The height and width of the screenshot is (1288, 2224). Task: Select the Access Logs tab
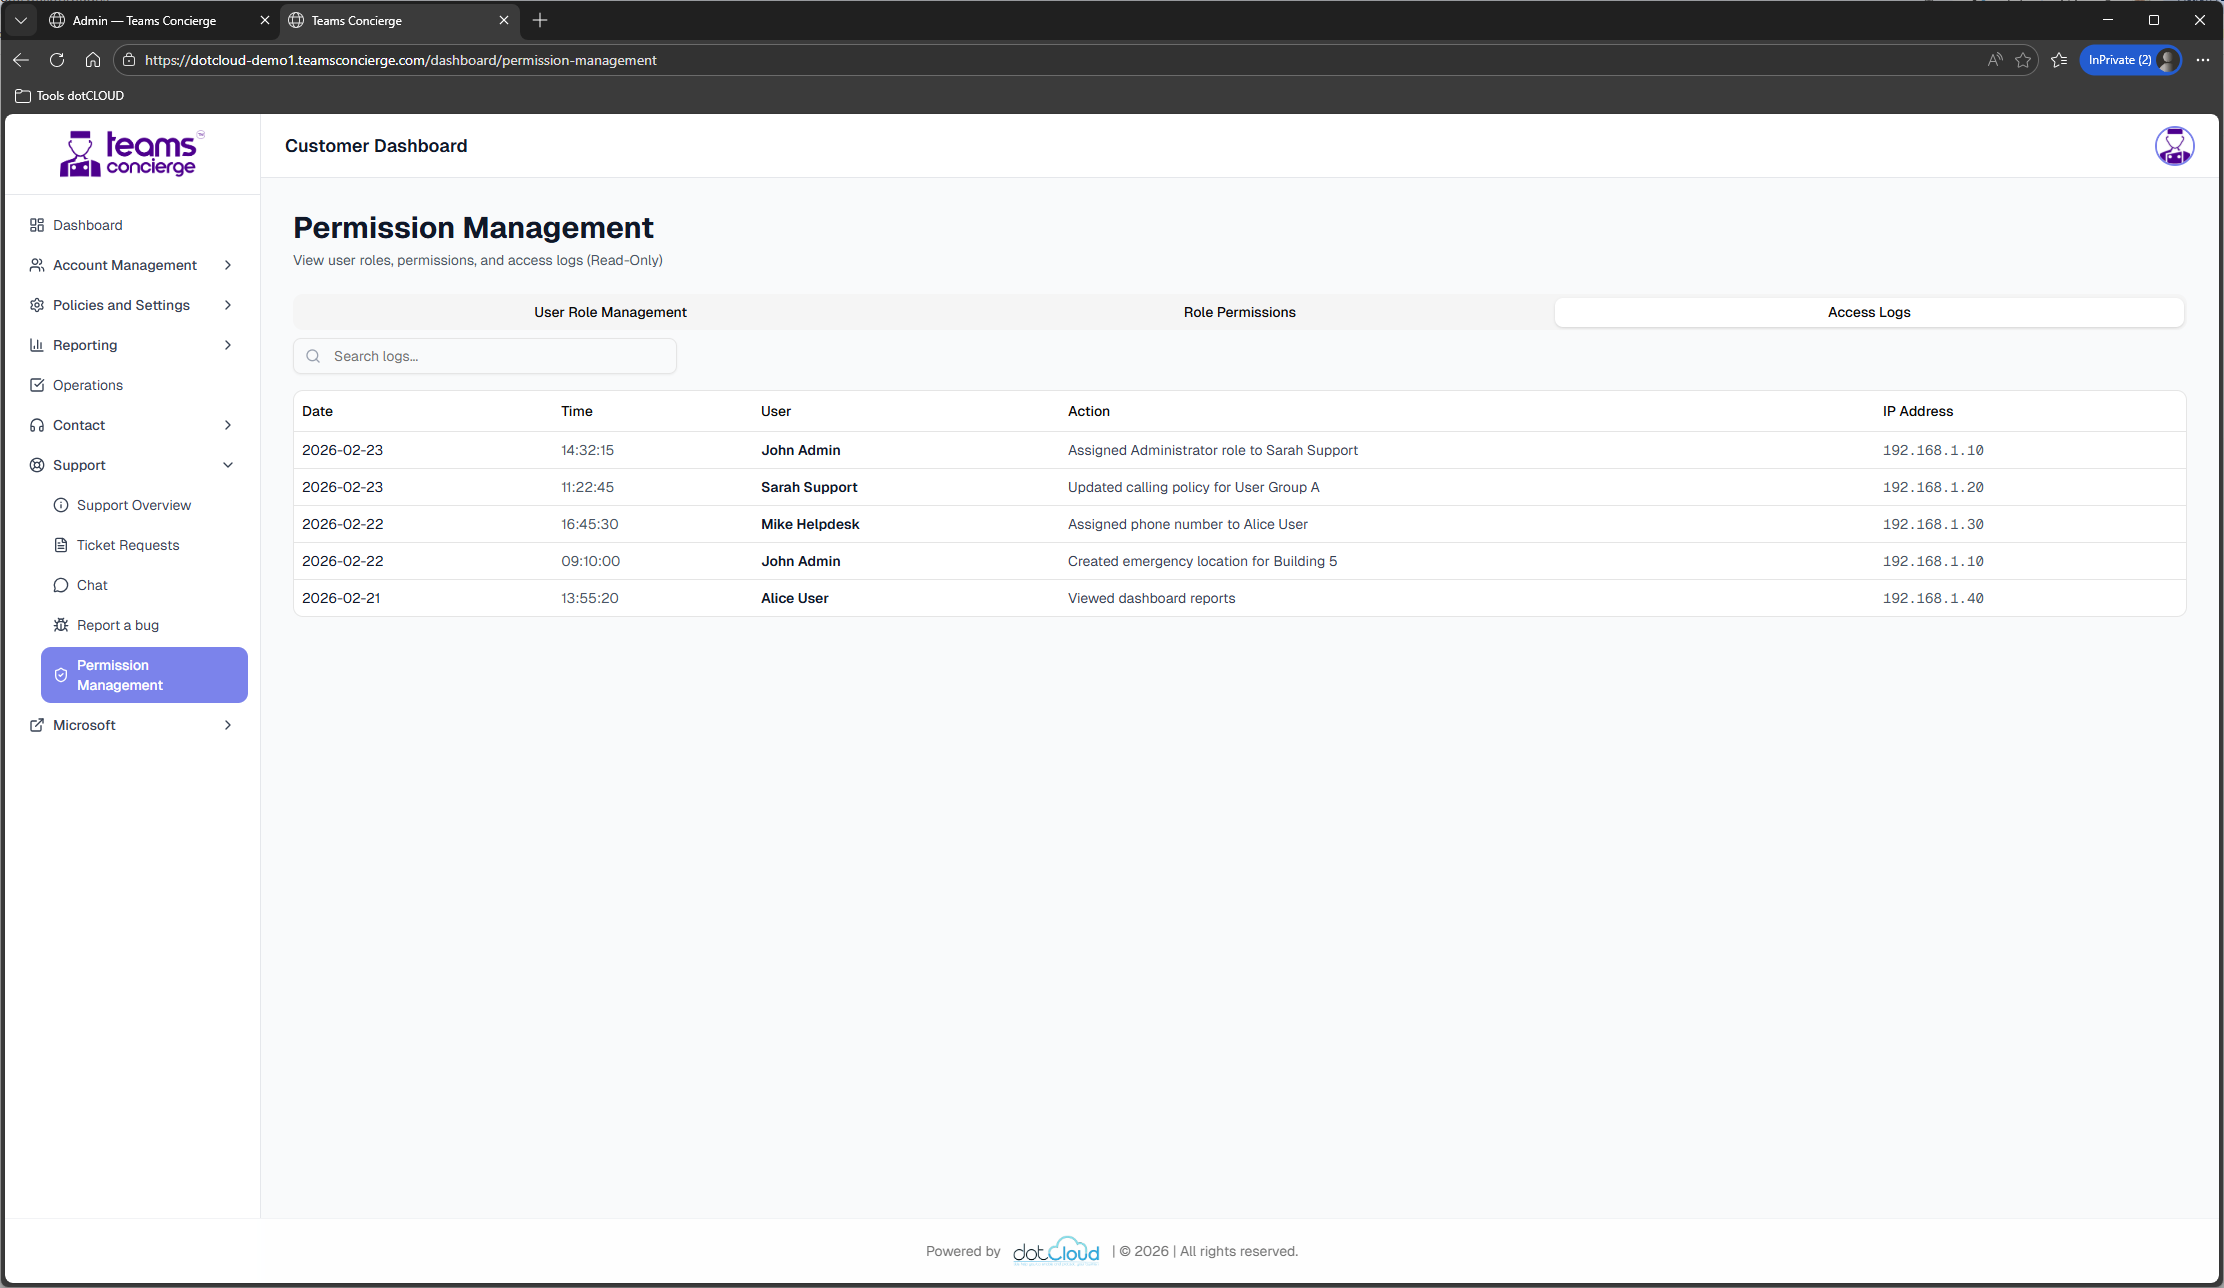coord(1869,312)
